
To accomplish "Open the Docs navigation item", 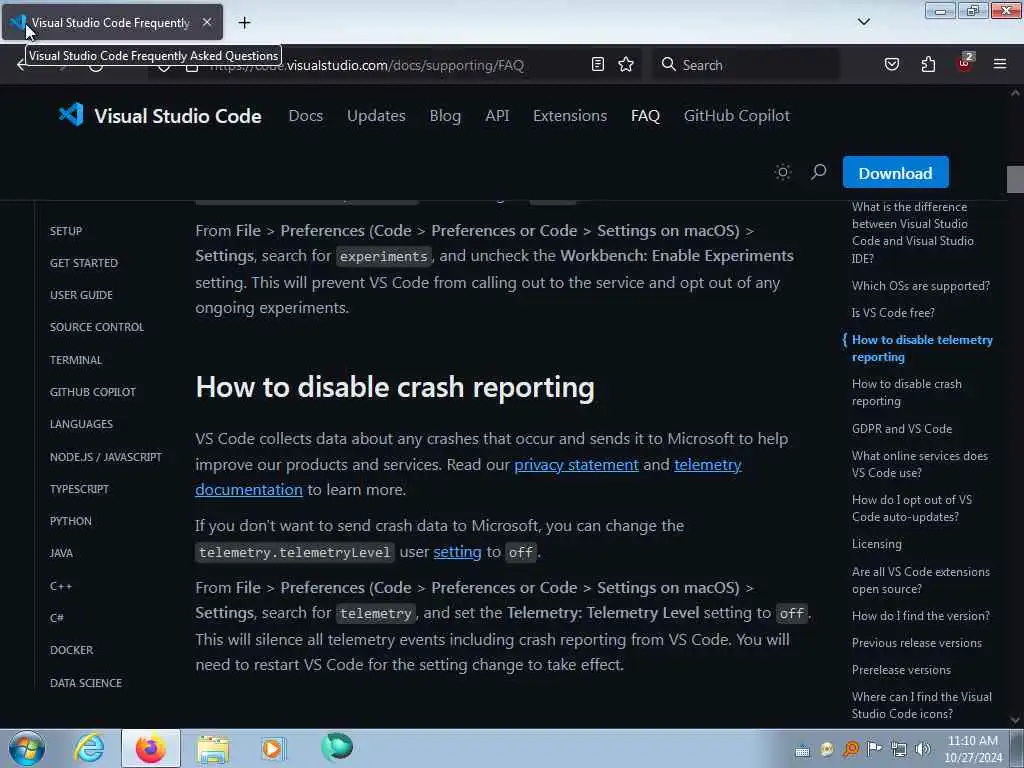I will tap(306, 116).
